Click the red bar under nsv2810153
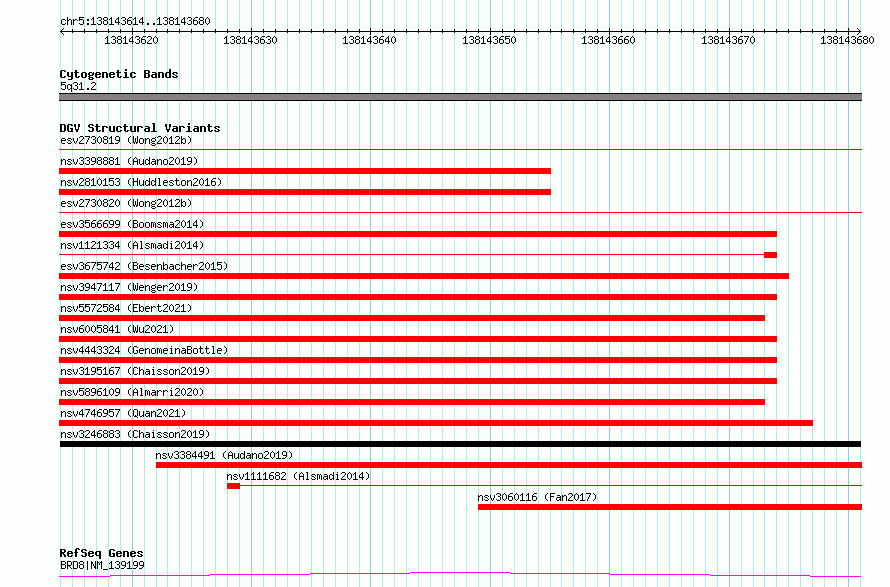 (x=305, y=192)
